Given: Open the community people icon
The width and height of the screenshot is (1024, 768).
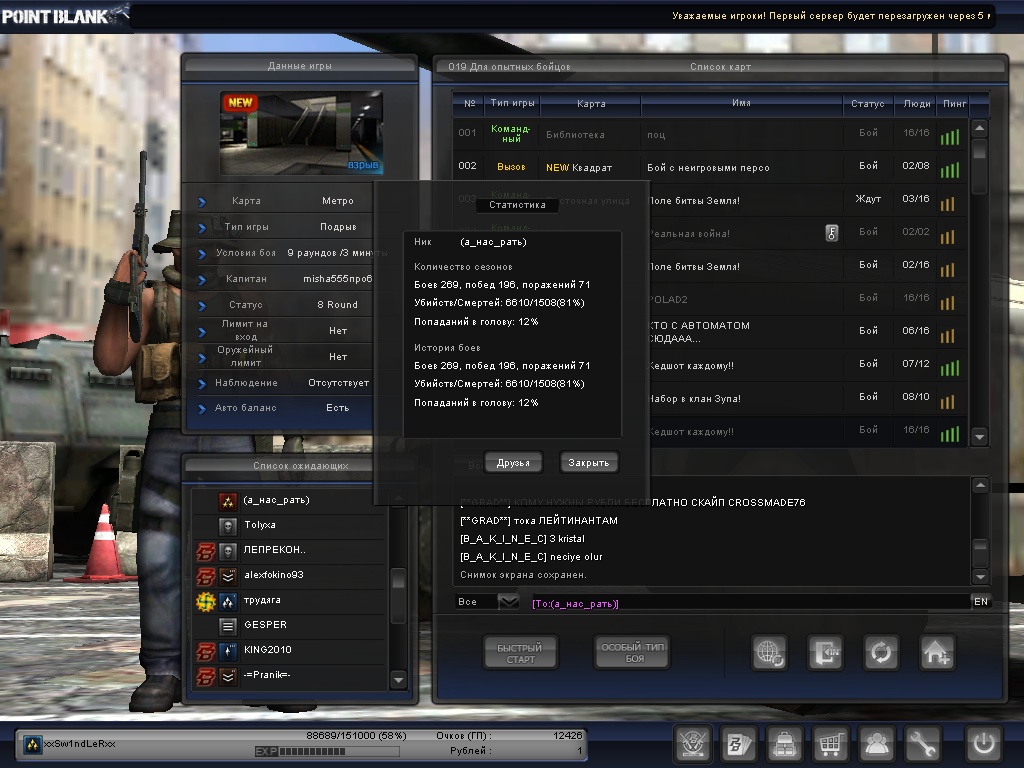Looking at the screenshot, I should pyautogui.click(x=876, y=743).
